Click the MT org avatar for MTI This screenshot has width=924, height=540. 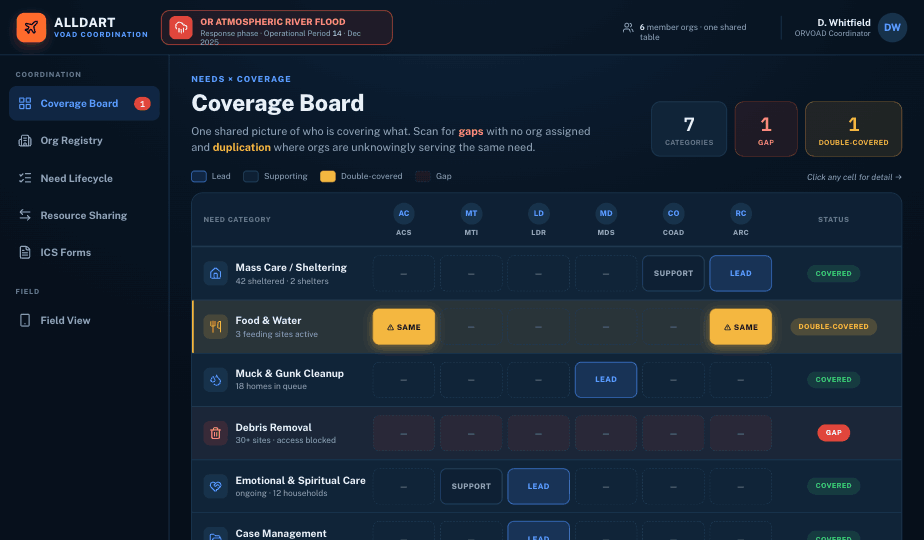[471, 213]
